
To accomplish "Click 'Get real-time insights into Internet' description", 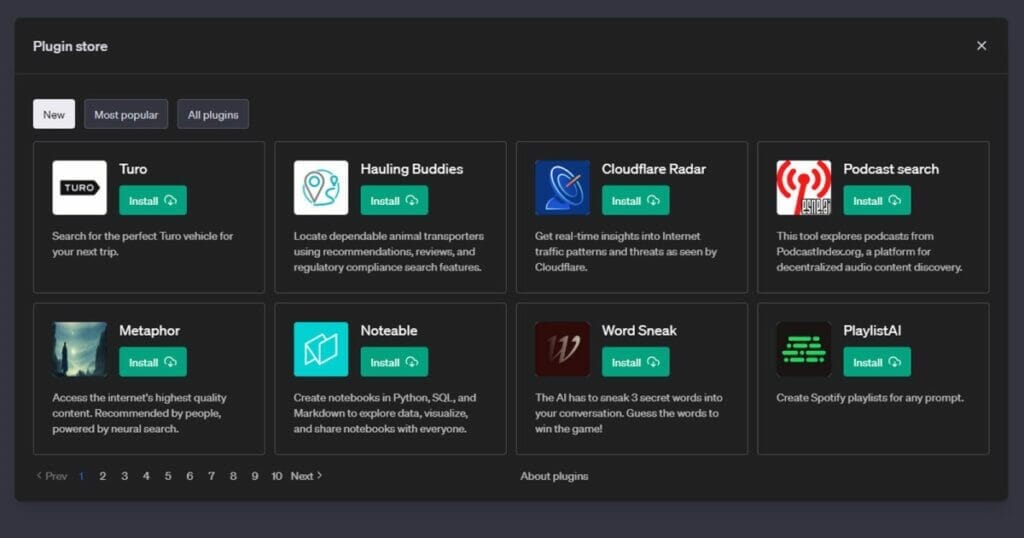I will (x=626, y=251).
